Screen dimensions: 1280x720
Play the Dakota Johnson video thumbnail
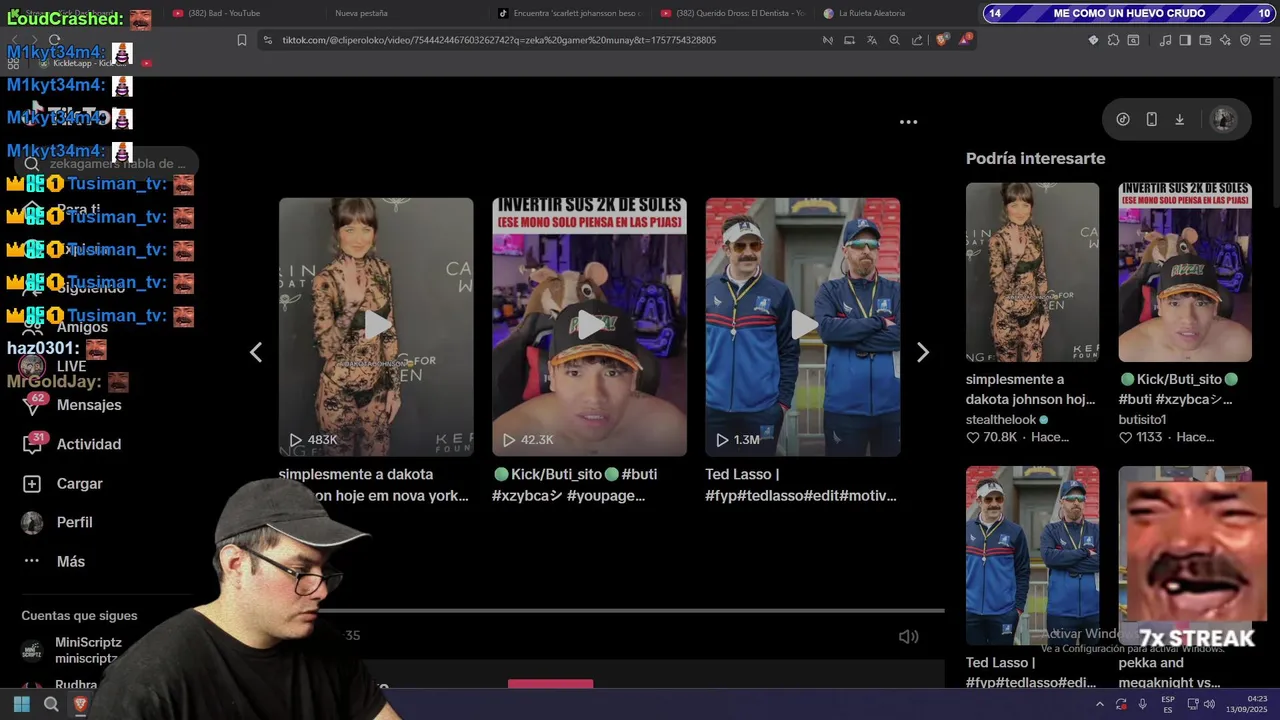coord(376,326)
